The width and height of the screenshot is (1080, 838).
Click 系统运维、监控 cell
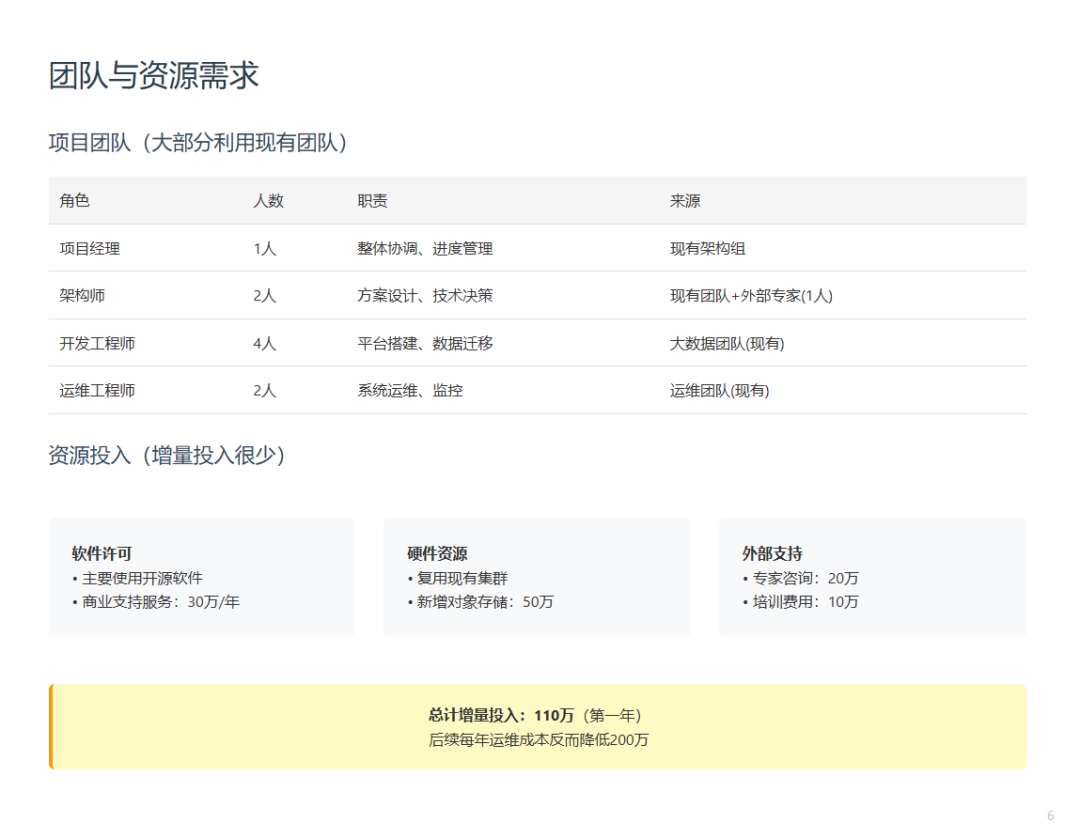point(410,390)
